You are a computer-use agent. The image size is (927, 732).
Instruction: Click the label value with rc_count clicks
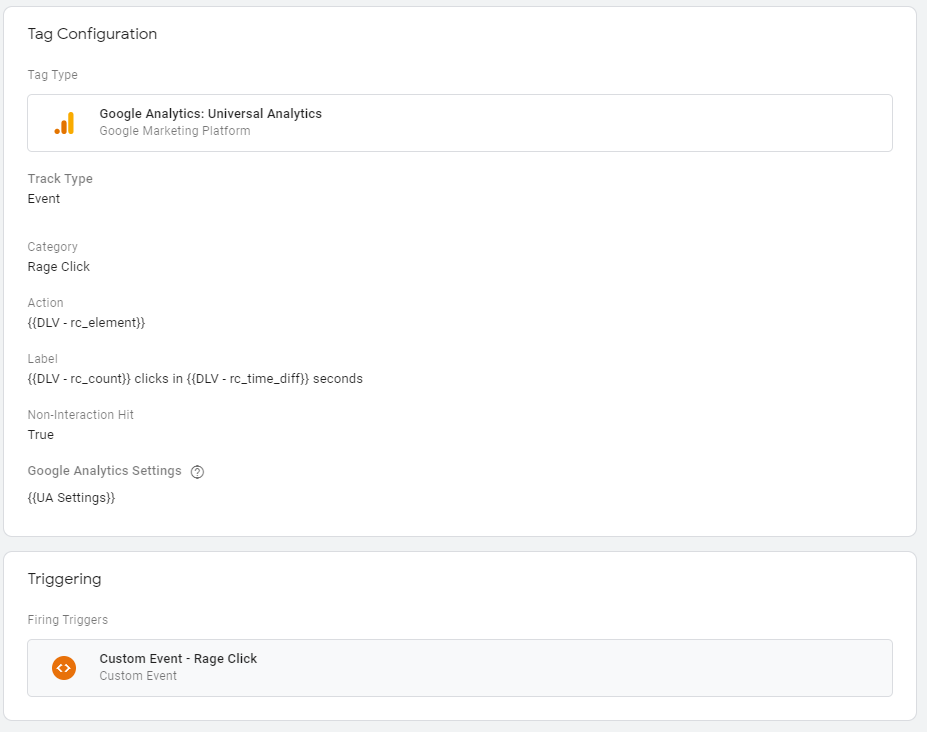(195, 379)
